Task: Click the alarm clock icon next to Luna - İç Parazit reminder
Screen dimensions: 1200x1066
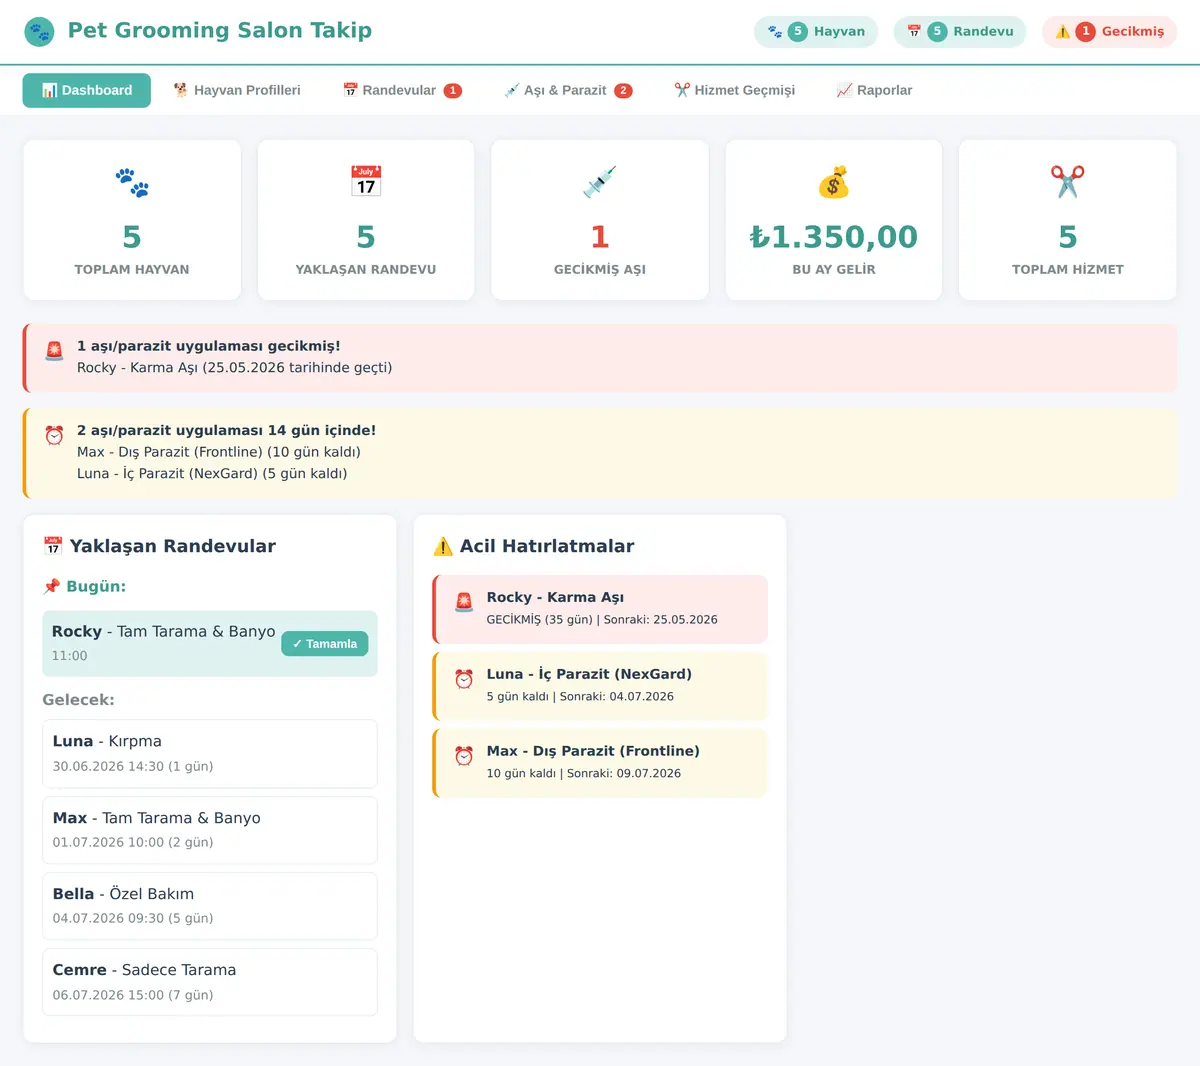Action: pyautogui.click(x=464, y=679)
